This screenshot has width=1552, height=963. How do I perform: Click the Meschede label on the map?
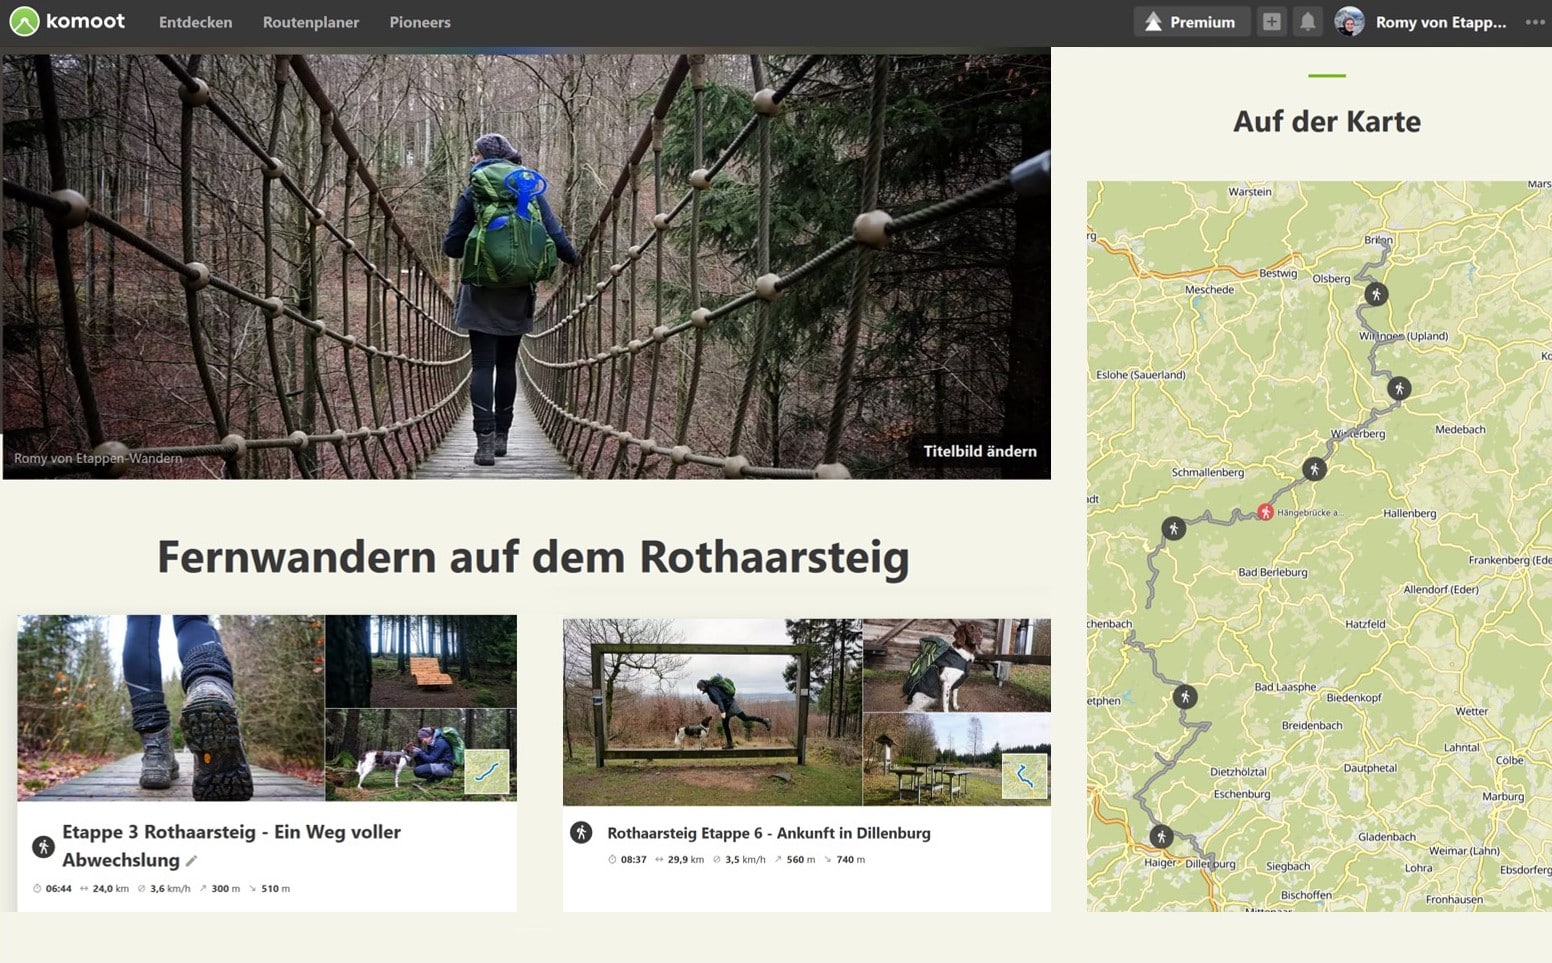click(1209, 289)
